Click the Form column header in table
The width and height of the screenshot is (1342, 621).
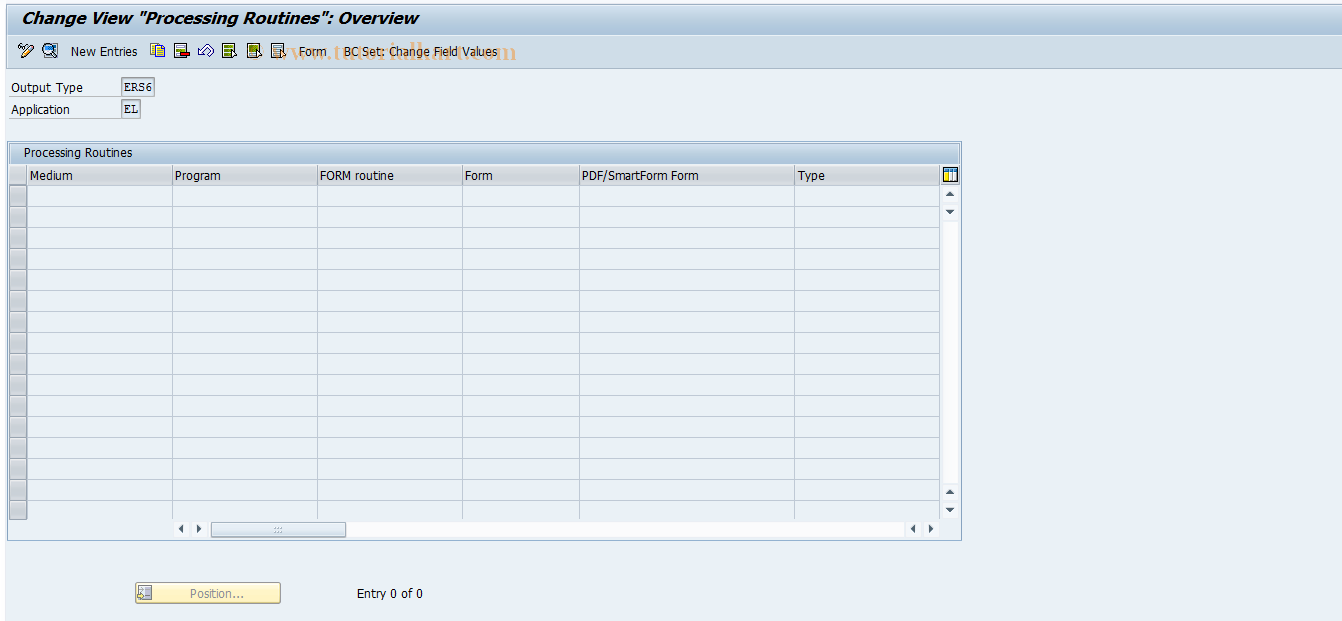pyautogui.click(x=521, y=175)
